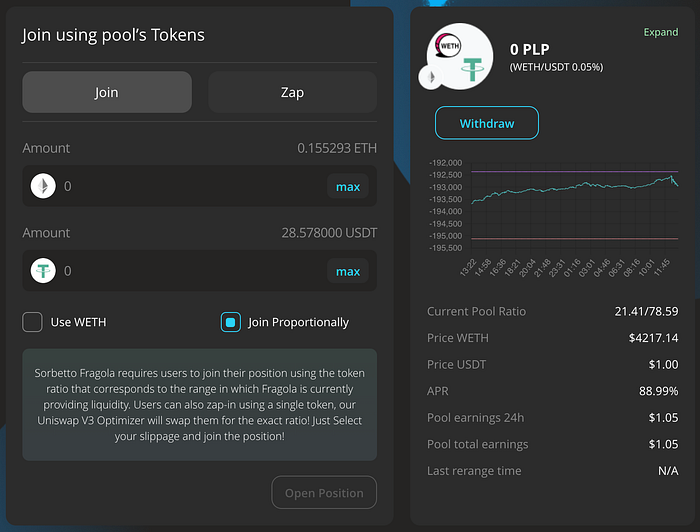Click the purple upper range line on chart

(x=575, y=171)
